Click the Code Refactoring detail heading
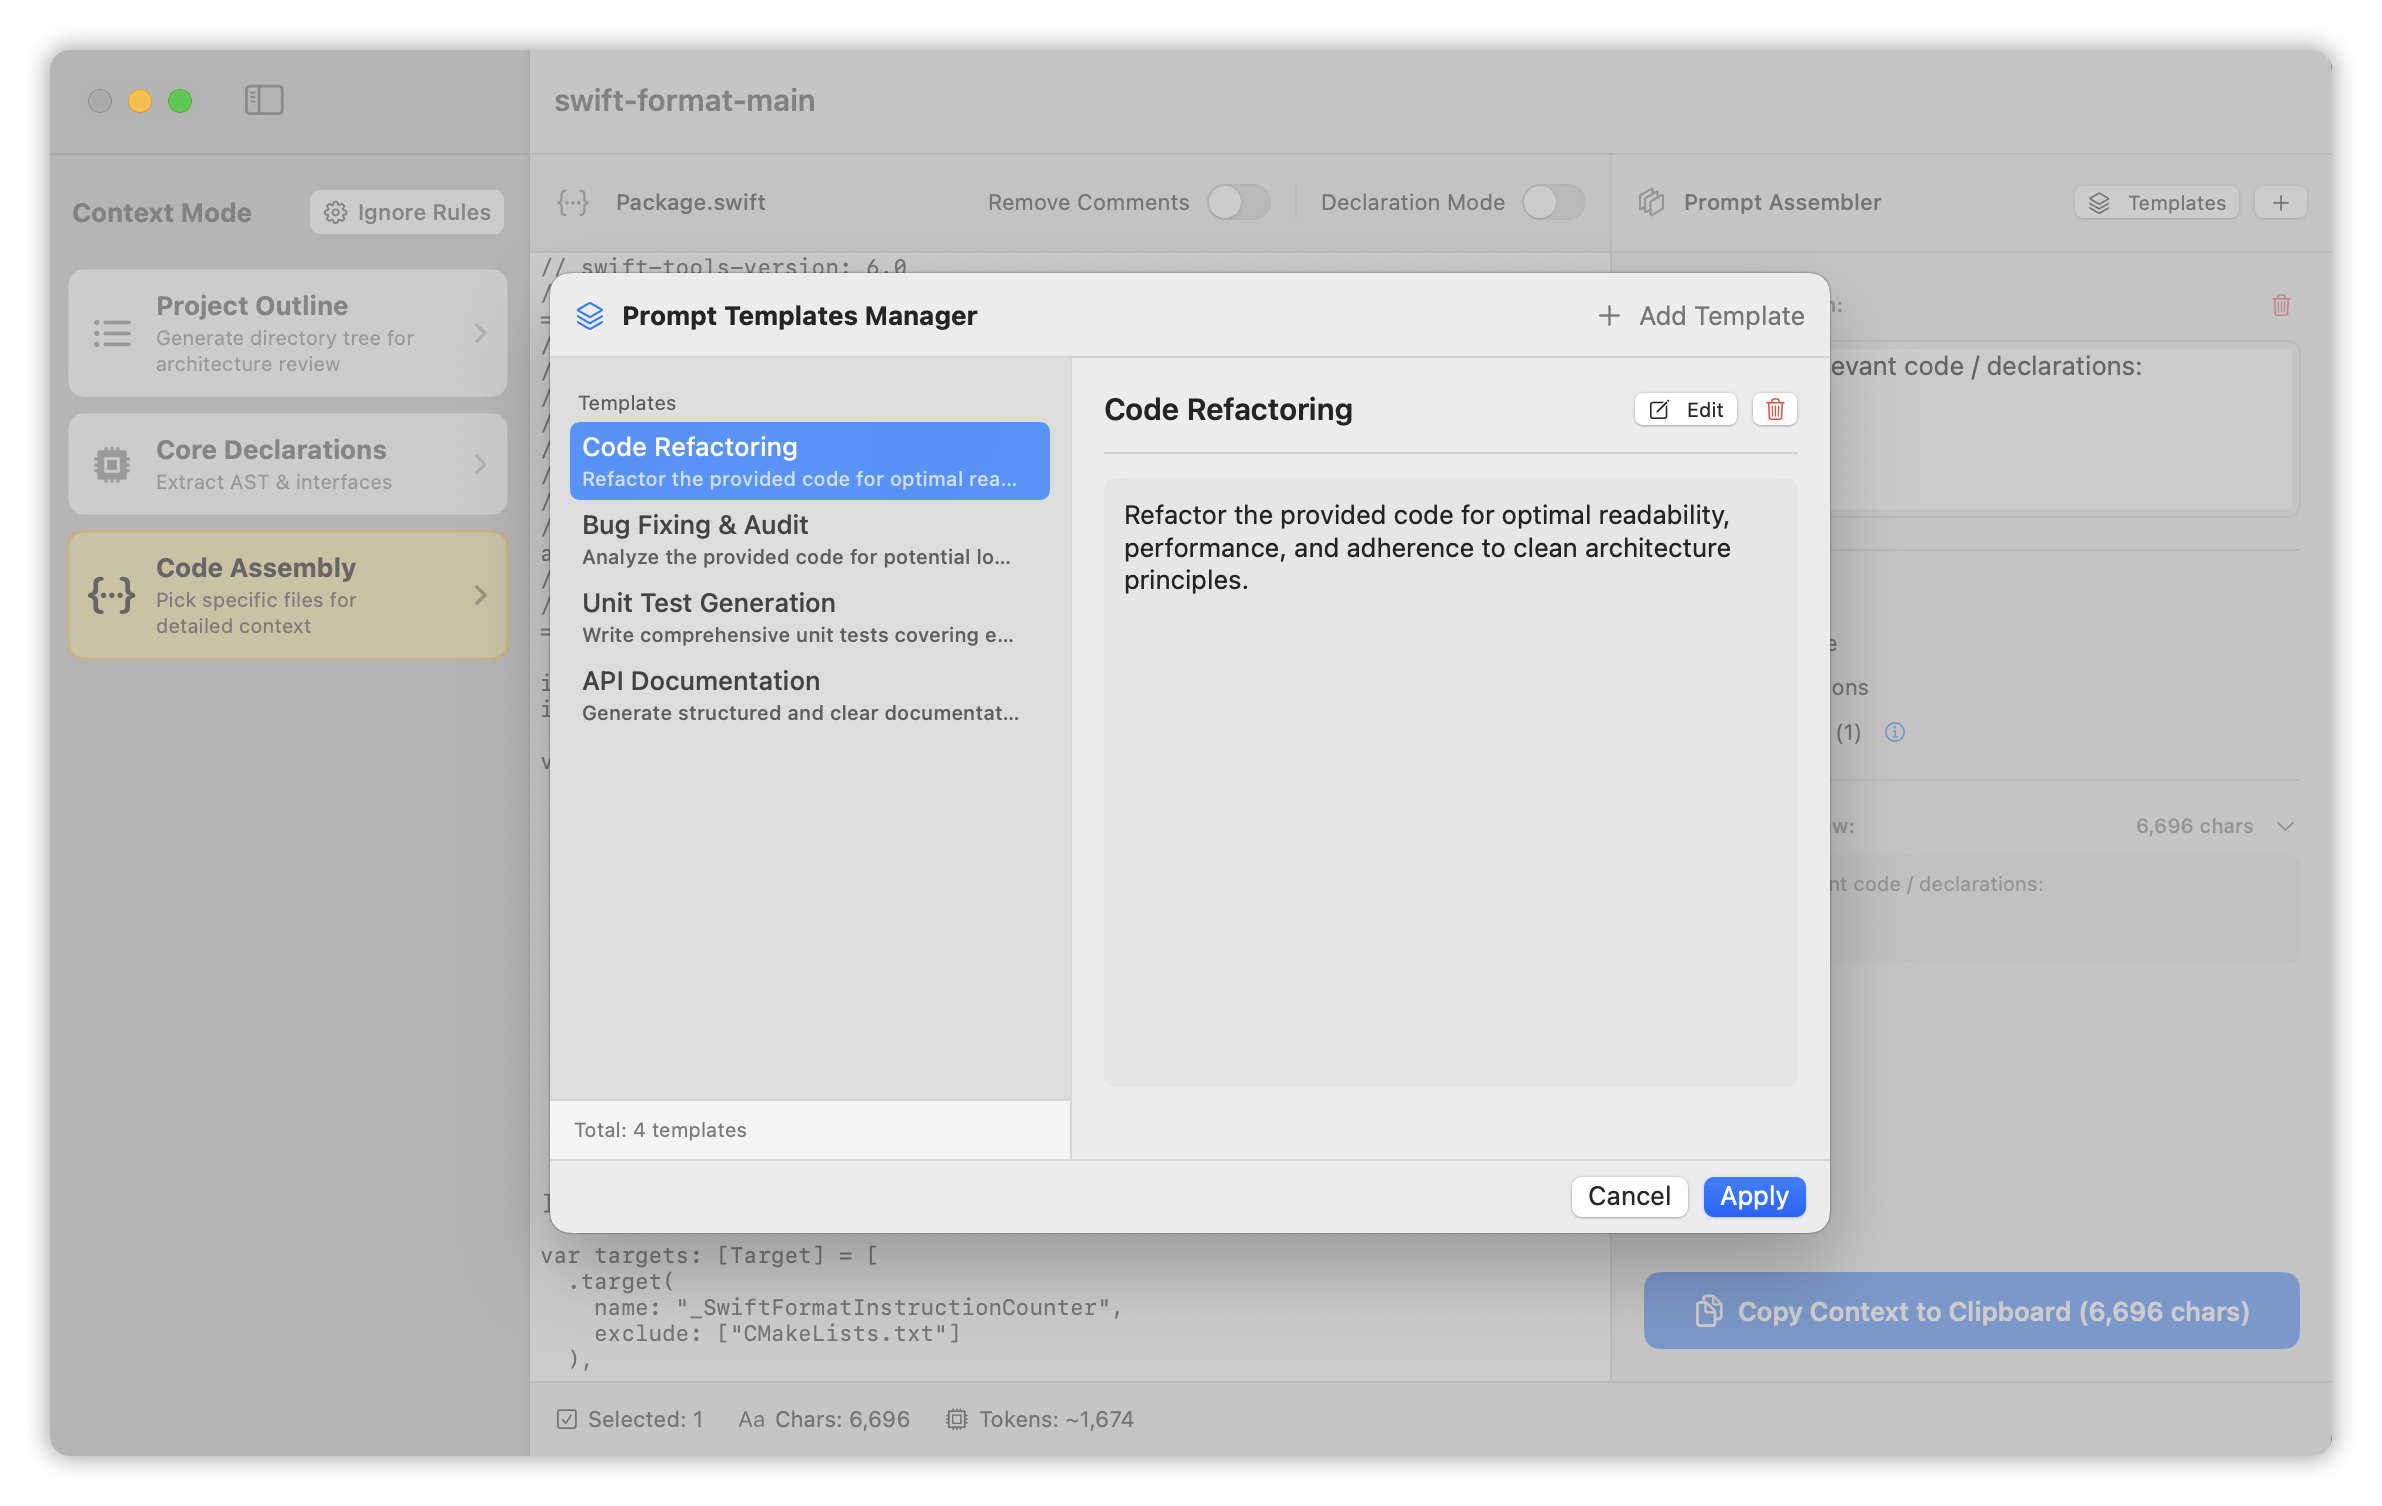This screenshot has width=2382, height=1506. 1228,409
